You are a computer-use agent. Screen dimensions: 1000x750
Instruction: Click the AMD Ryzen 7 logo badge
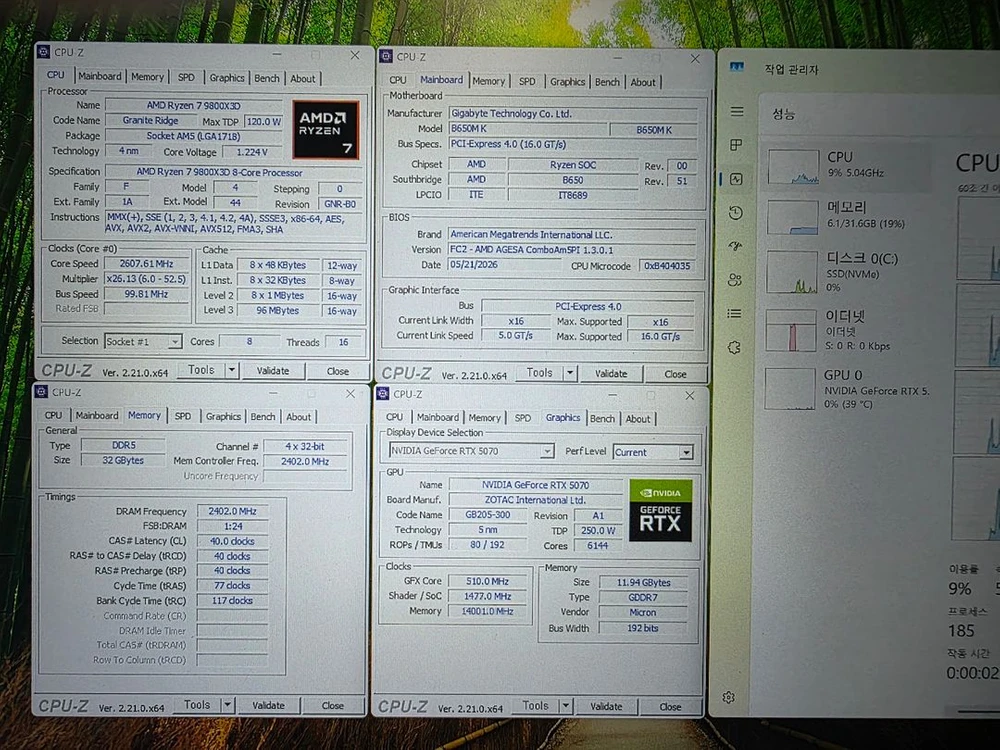point(325,130)
